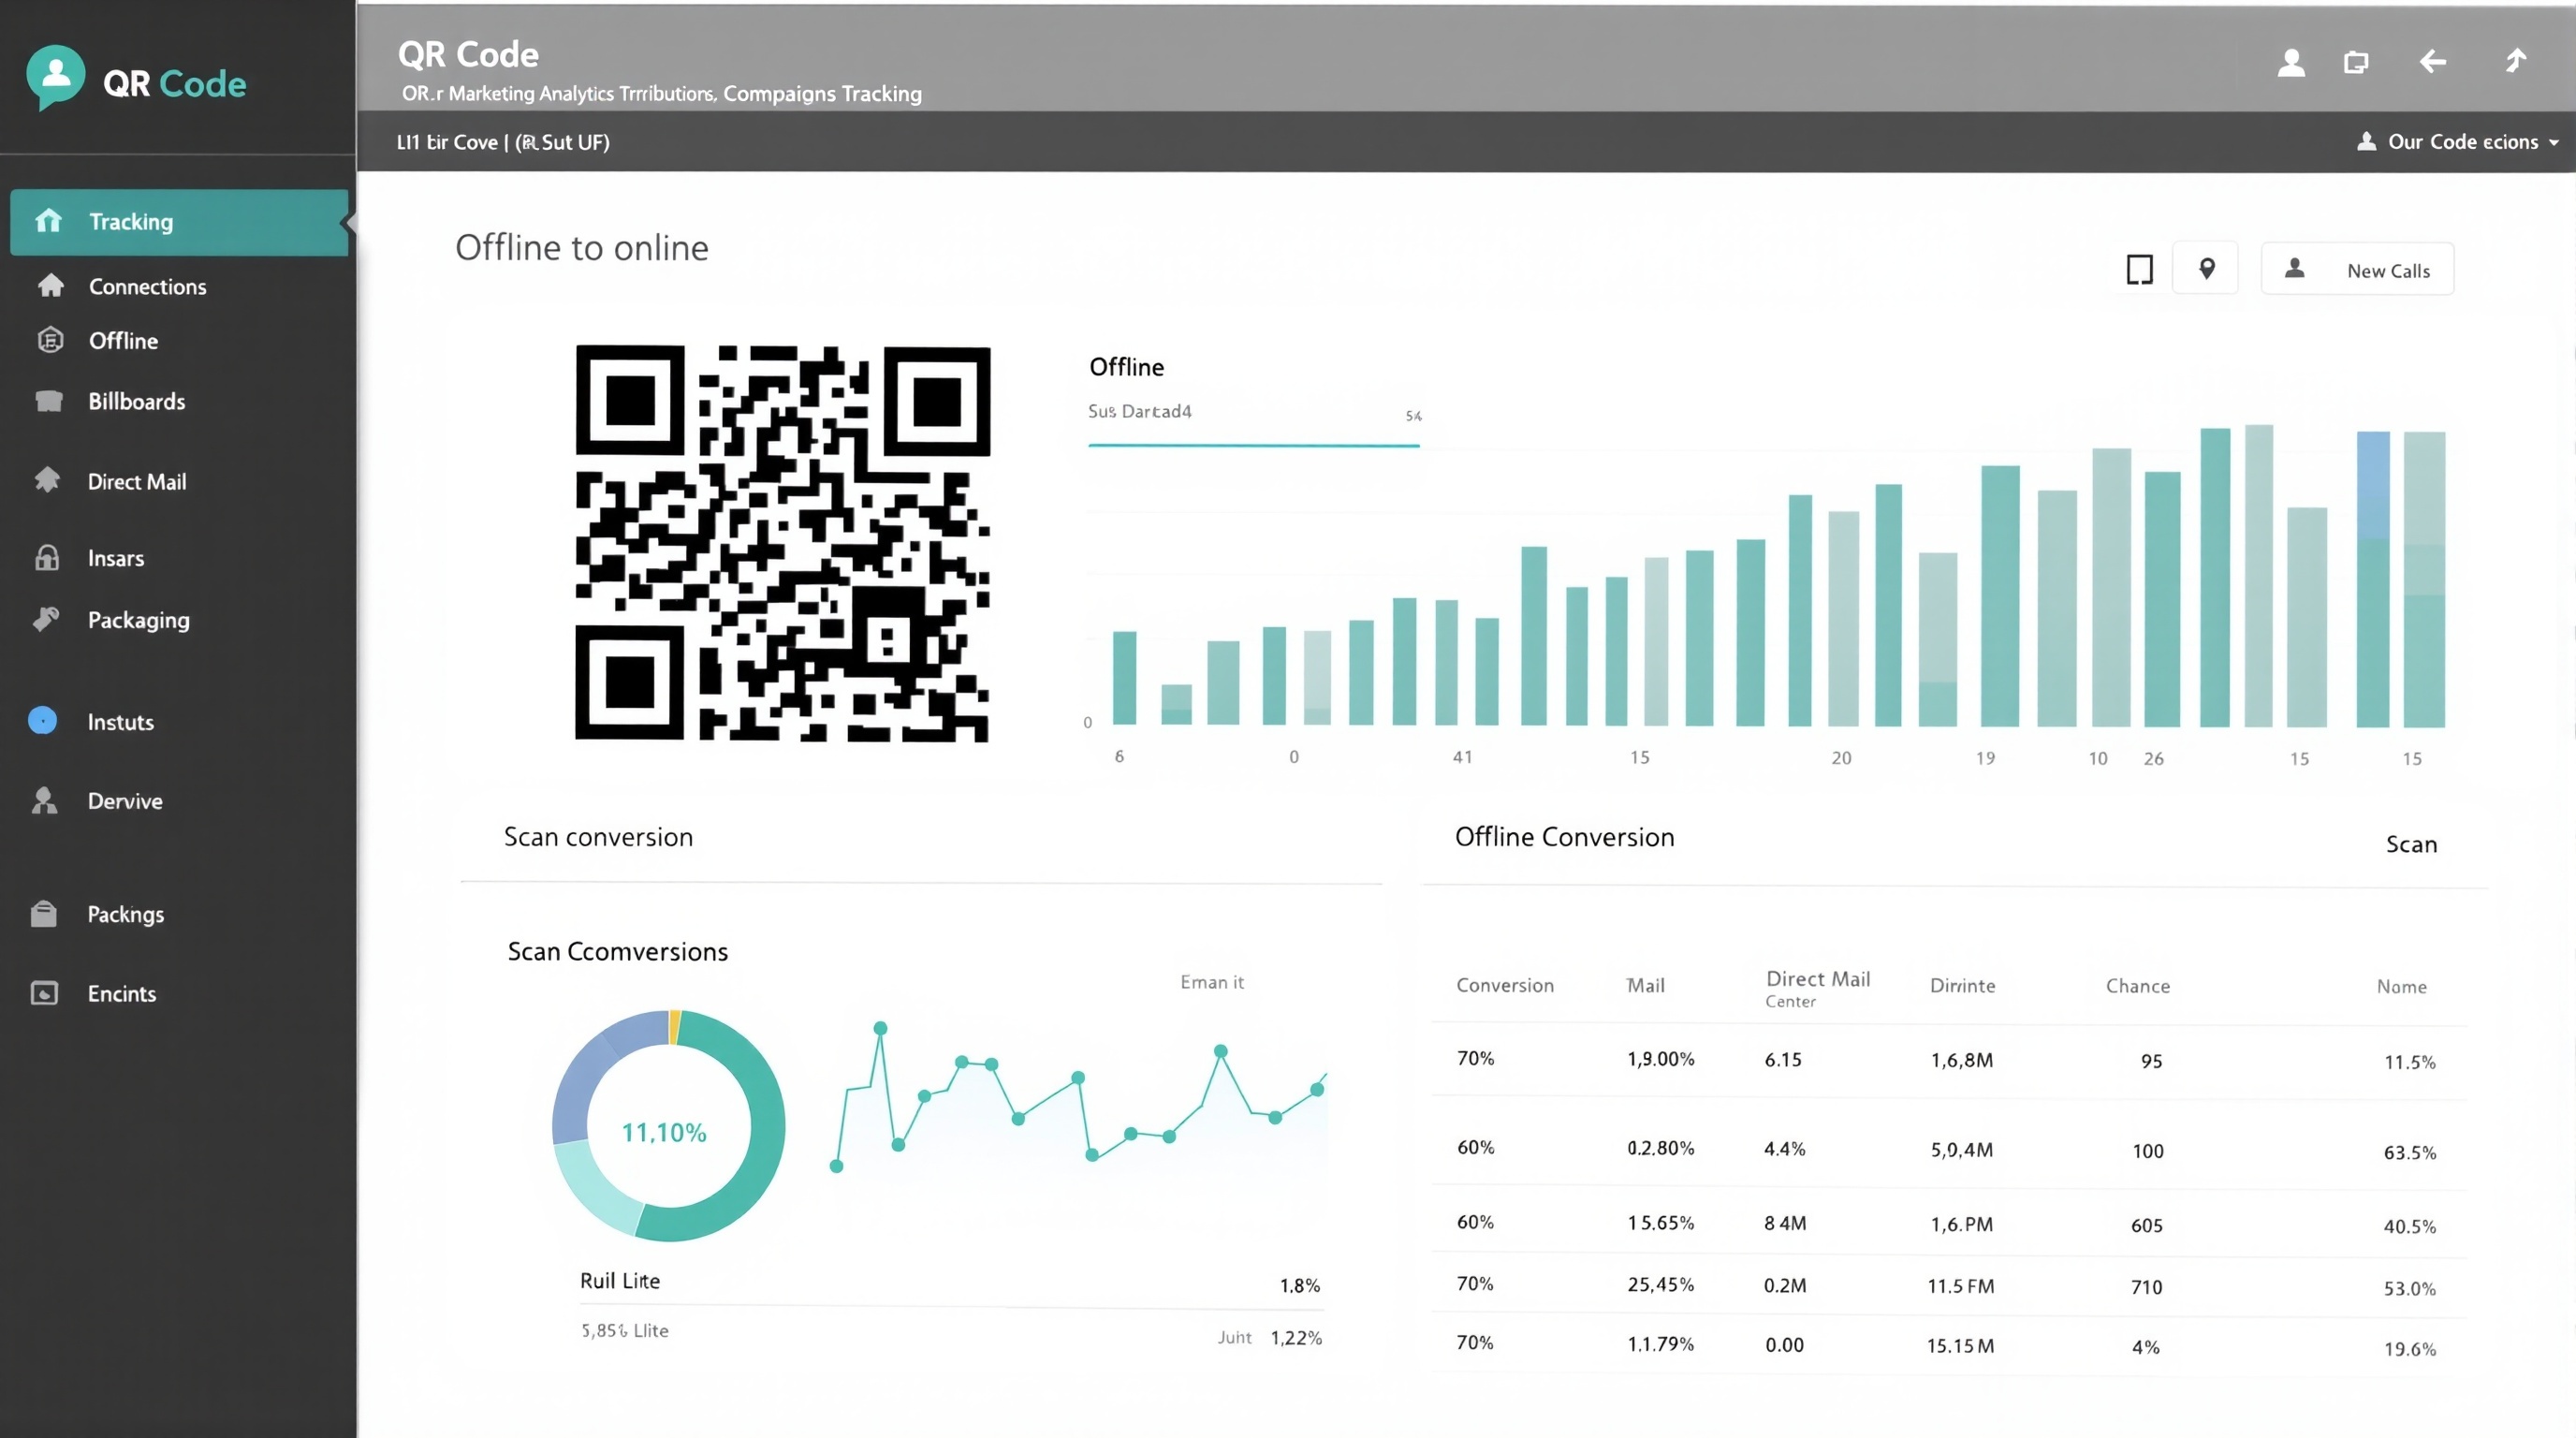2576x1438 pixels.
Task: Click the Offline Conversion tab heading
Action: [x=1564, y=837]
